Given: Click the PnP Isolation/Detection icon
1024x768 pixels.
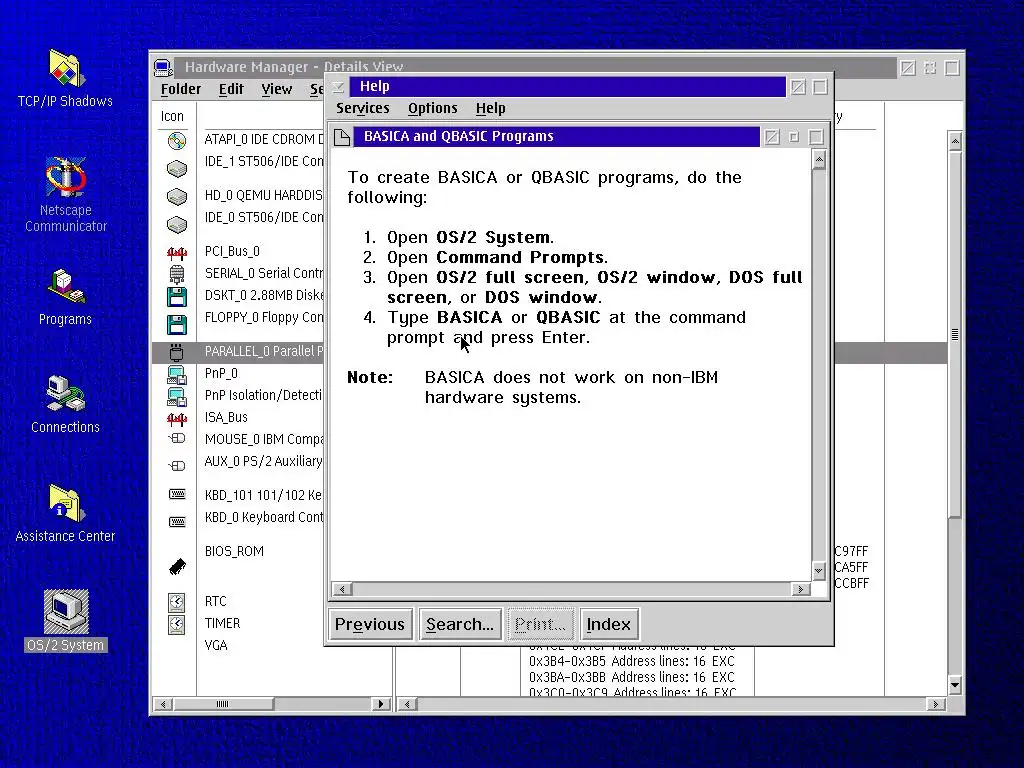Looking at the screenshot, I should (176, 396).
